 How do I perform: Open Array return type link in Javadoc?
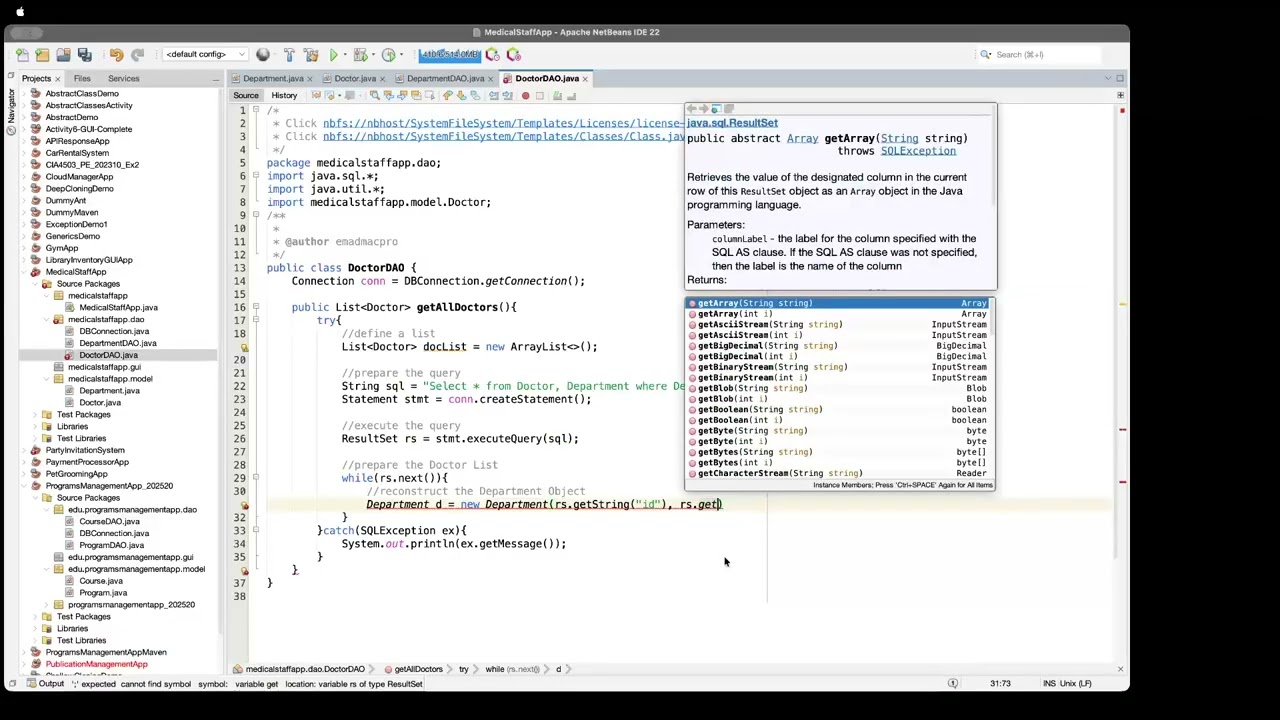pyautogui.click(x=802, y=139)
